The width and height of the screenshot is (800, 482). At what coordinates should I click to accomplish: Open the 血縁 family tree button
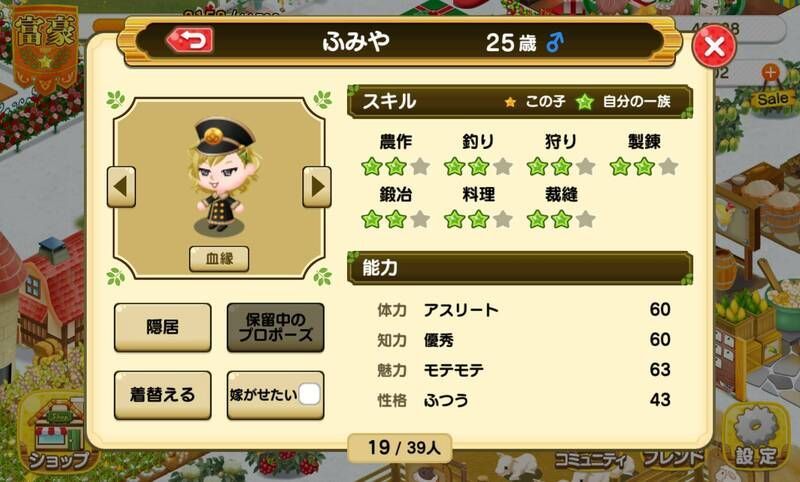pos(219,259)
